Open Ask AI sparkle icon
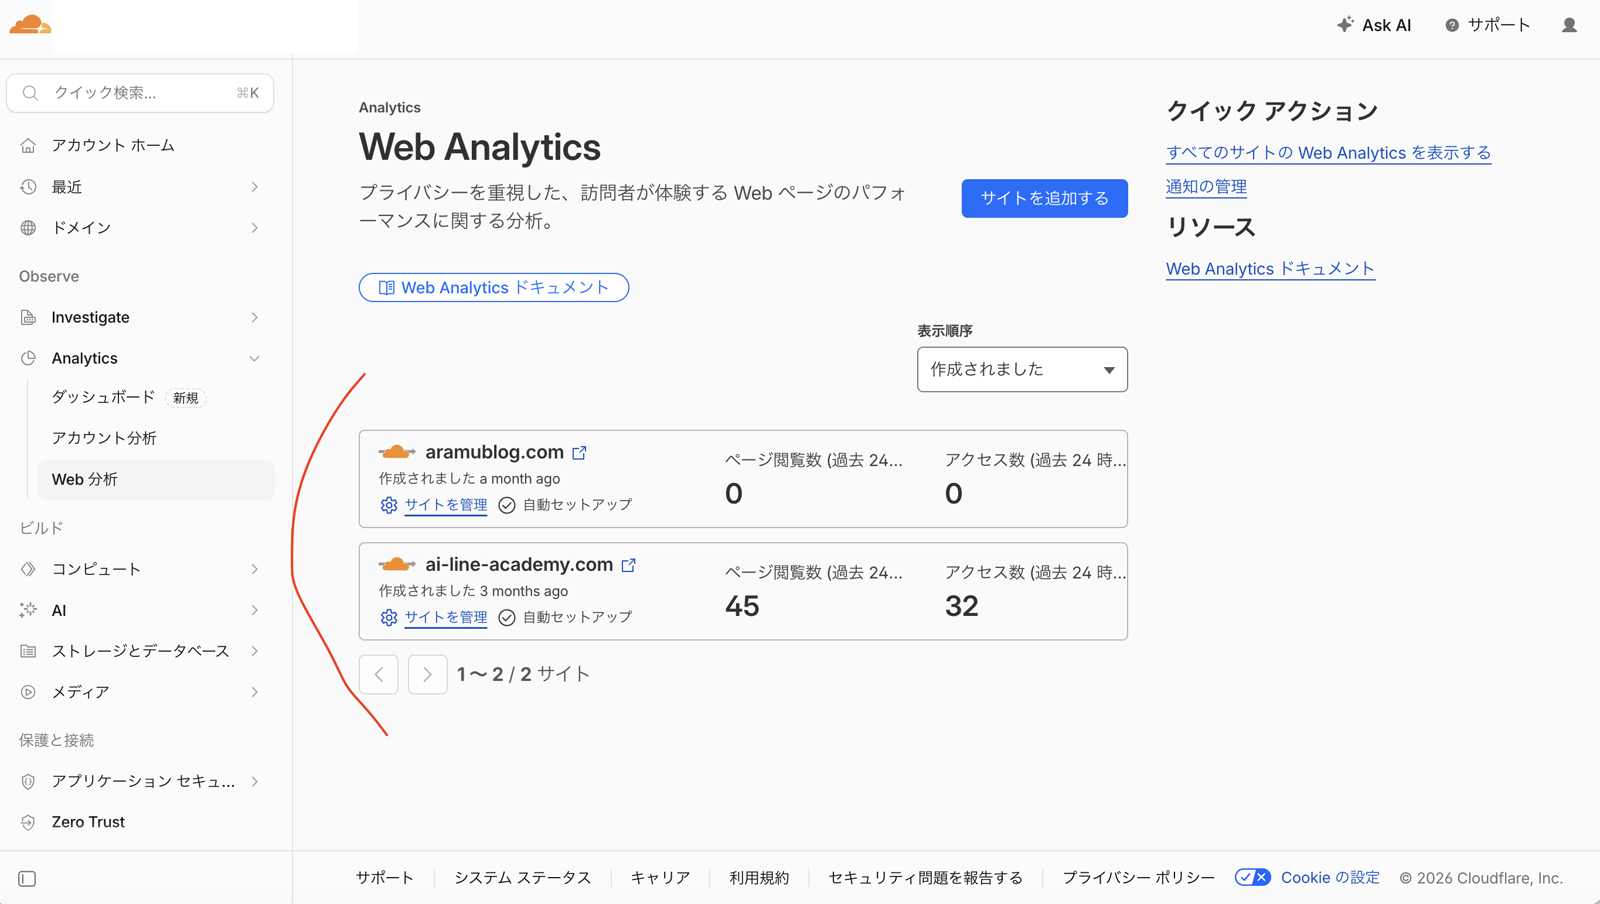The image size is (1600, 904). [x=1345, y=24]
